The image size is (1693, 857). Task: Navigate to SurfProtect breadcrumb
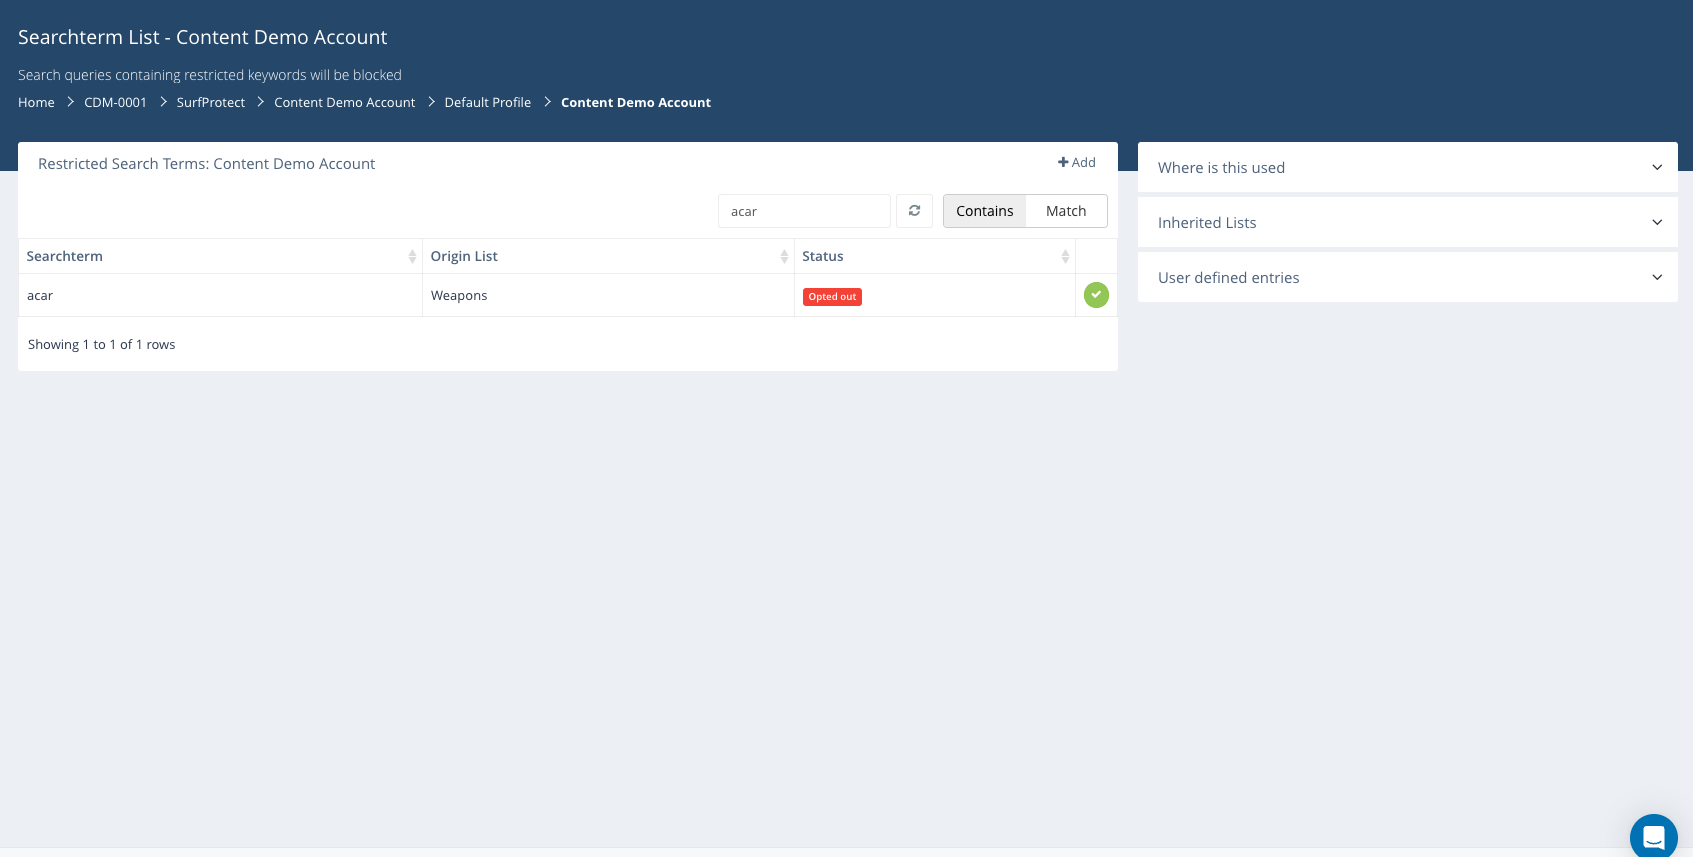pyautogui.click(x=210, y=103)
